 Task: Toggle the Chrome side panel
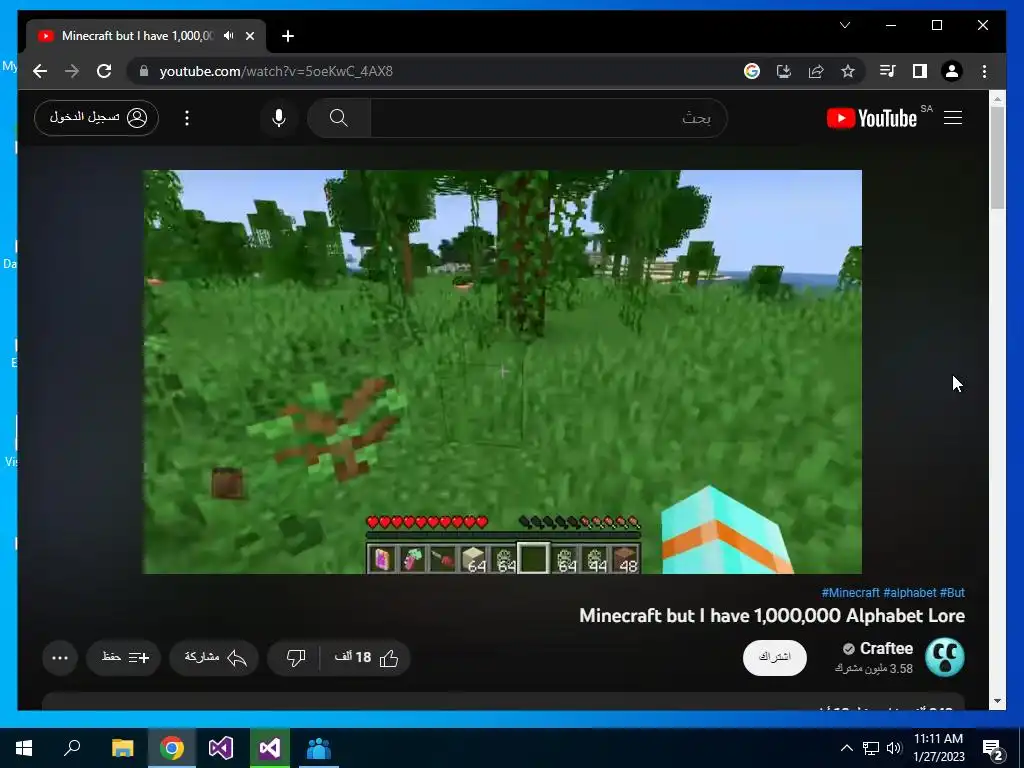(x=920, y=71)
